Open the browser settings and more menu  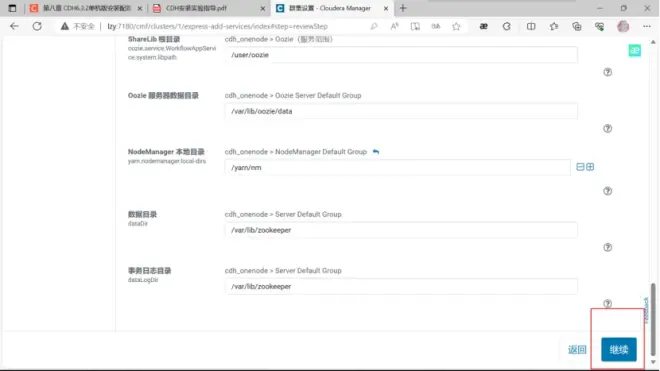coord(647,26)
